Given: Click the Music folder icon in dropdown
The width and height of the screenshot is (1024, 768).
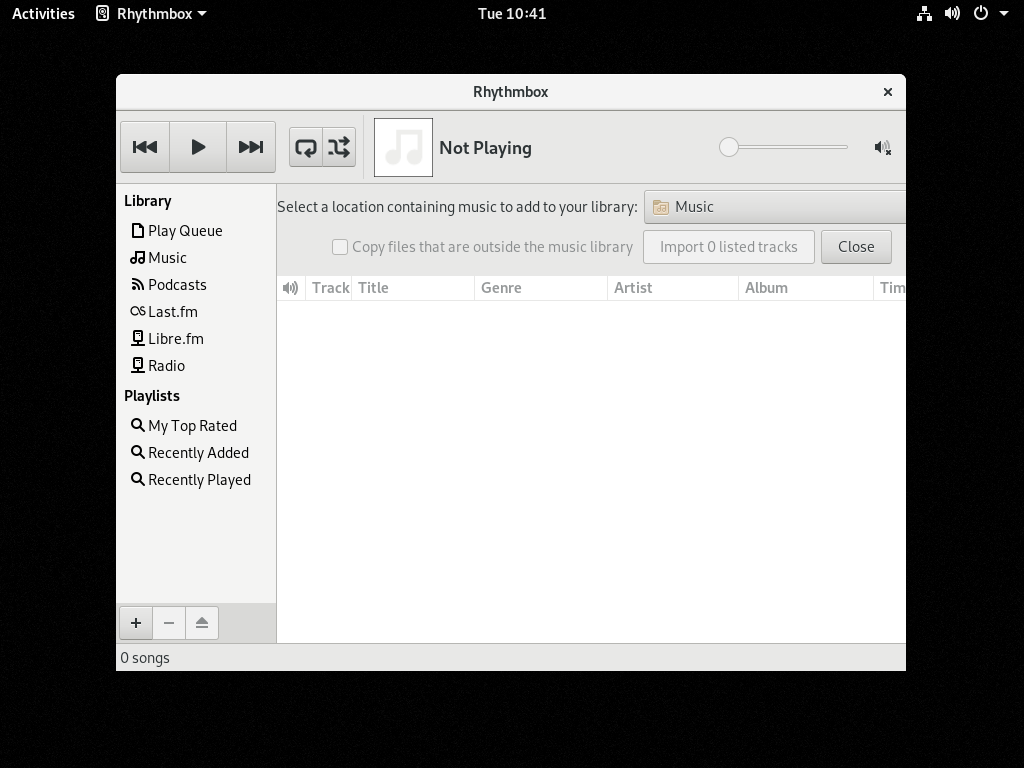Looking at the screenshot, I should click(661, 207).
